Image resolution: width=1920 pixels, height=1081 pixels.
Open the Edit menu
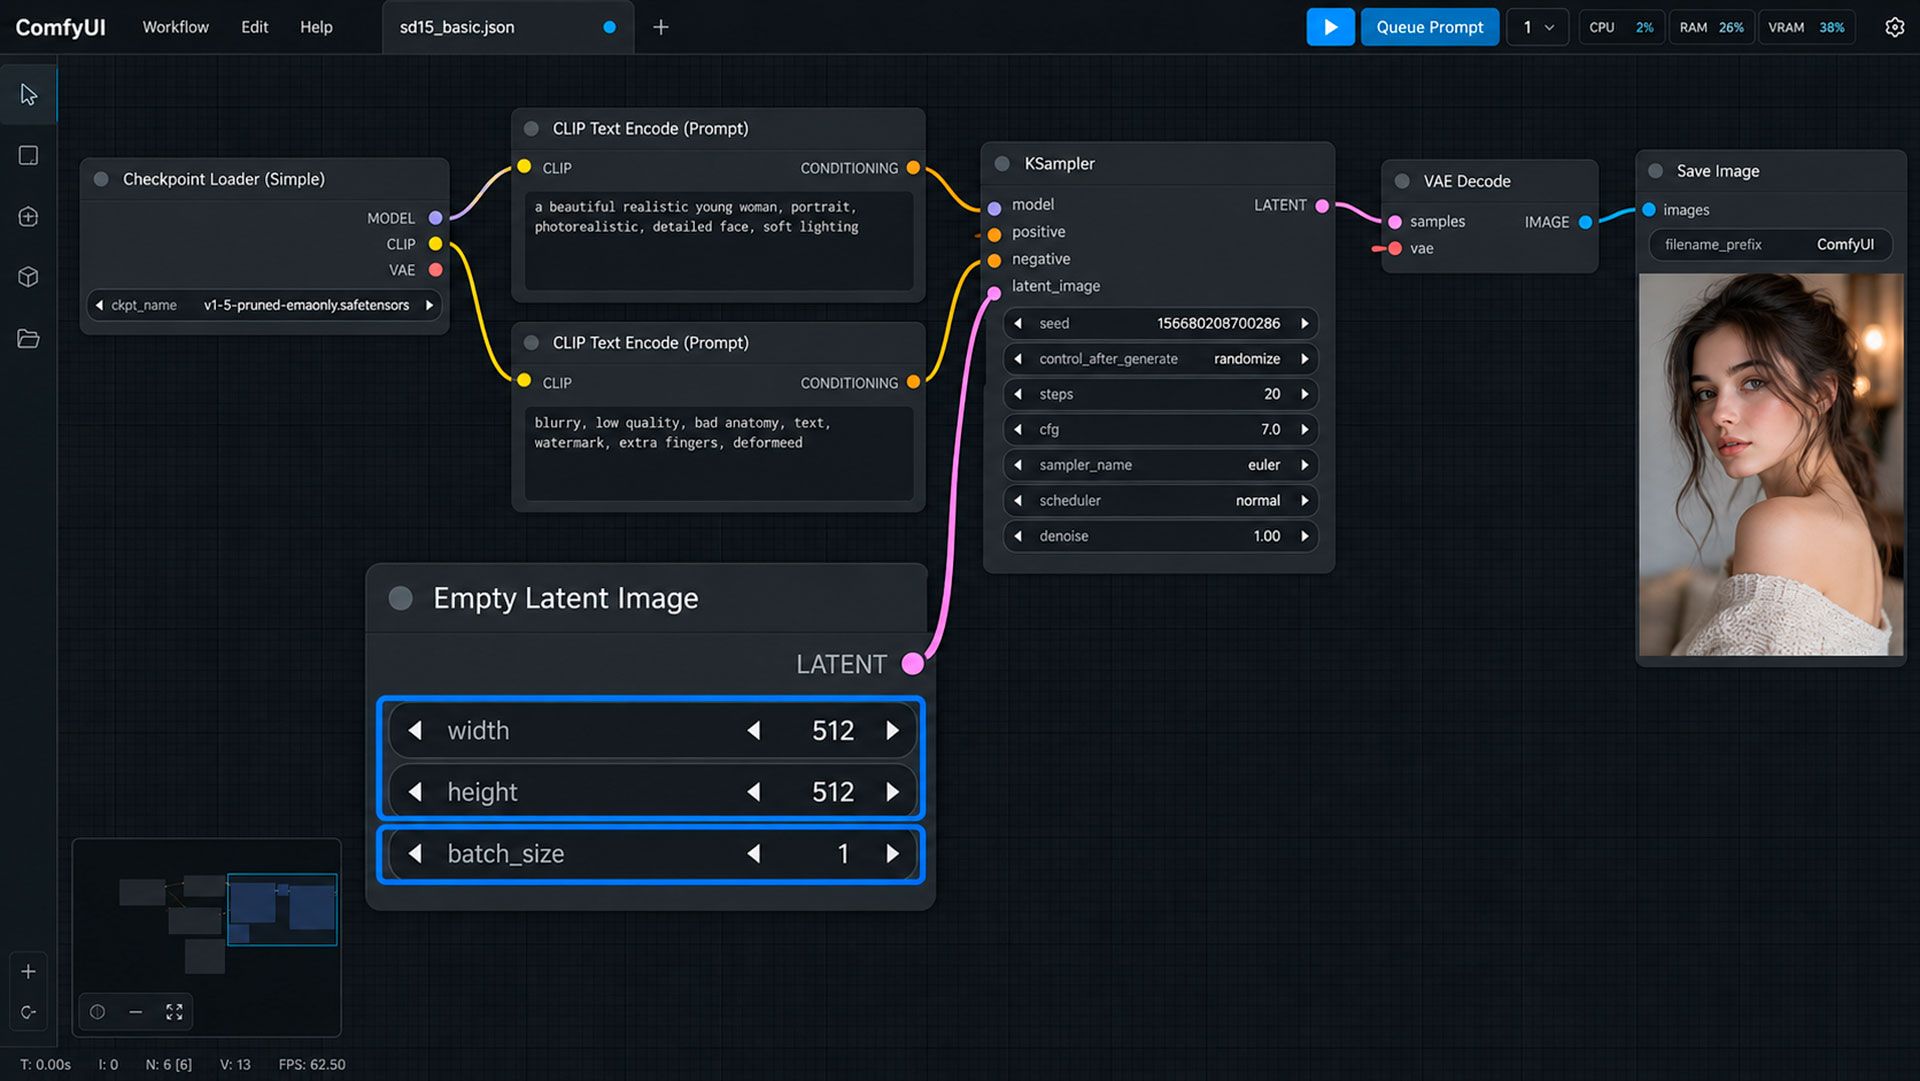pyautogui.click(x=254, y=27)
